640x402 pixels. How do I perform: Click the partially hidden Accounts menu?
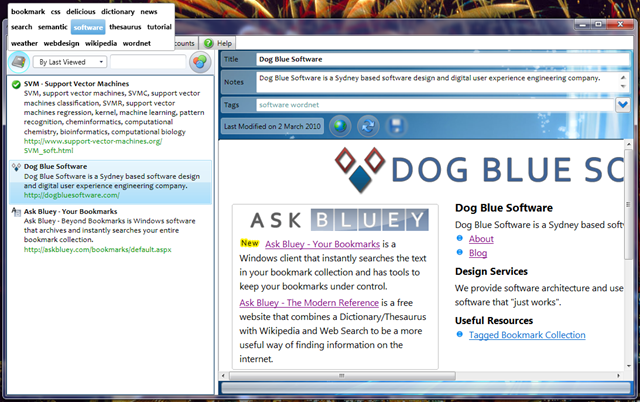click(x=185, y=43)
